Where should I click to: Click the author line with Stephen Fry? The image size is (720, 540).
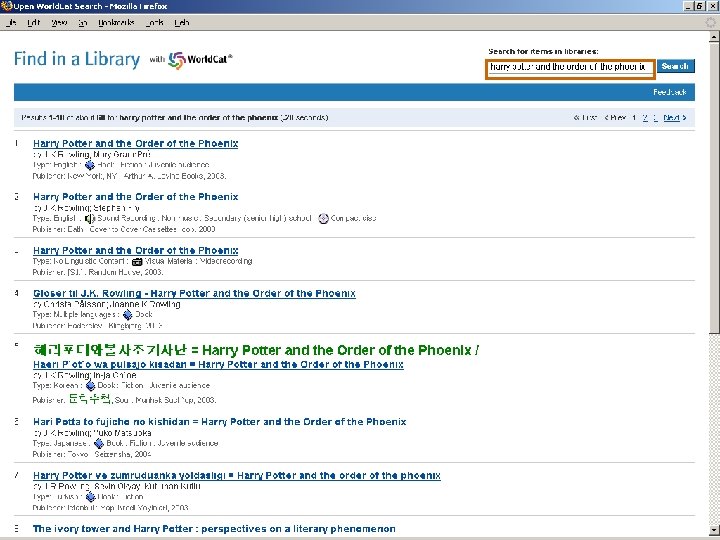[x=86, y=208]
